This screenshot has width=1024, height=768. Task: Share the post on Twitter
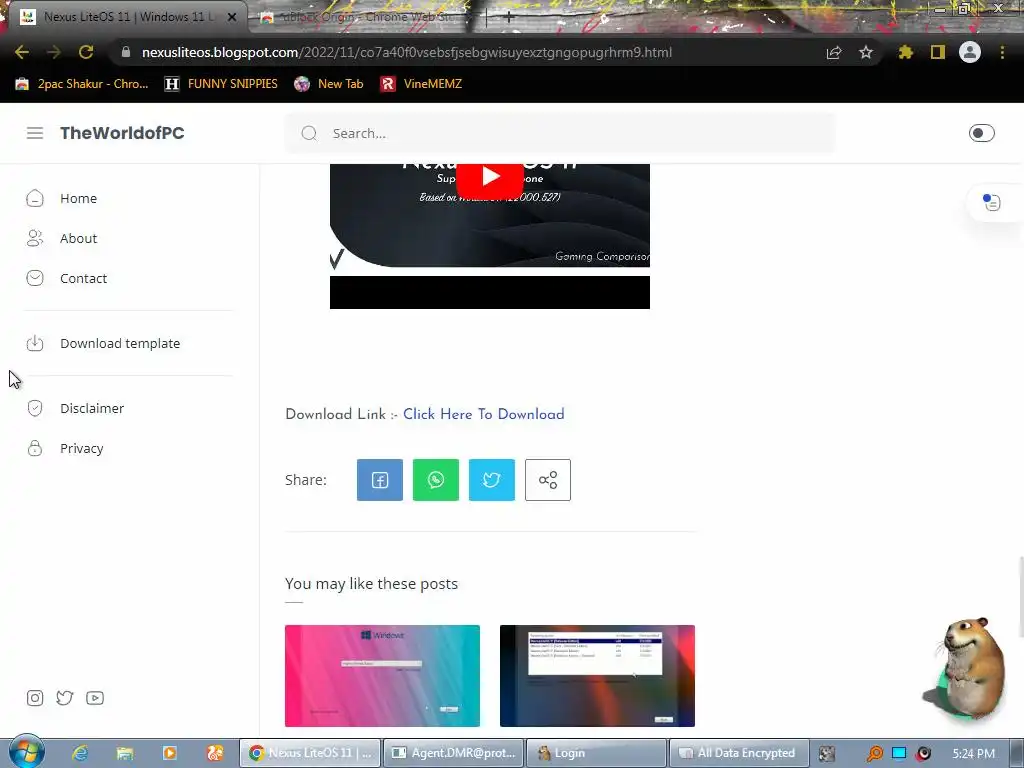(492, 480)
